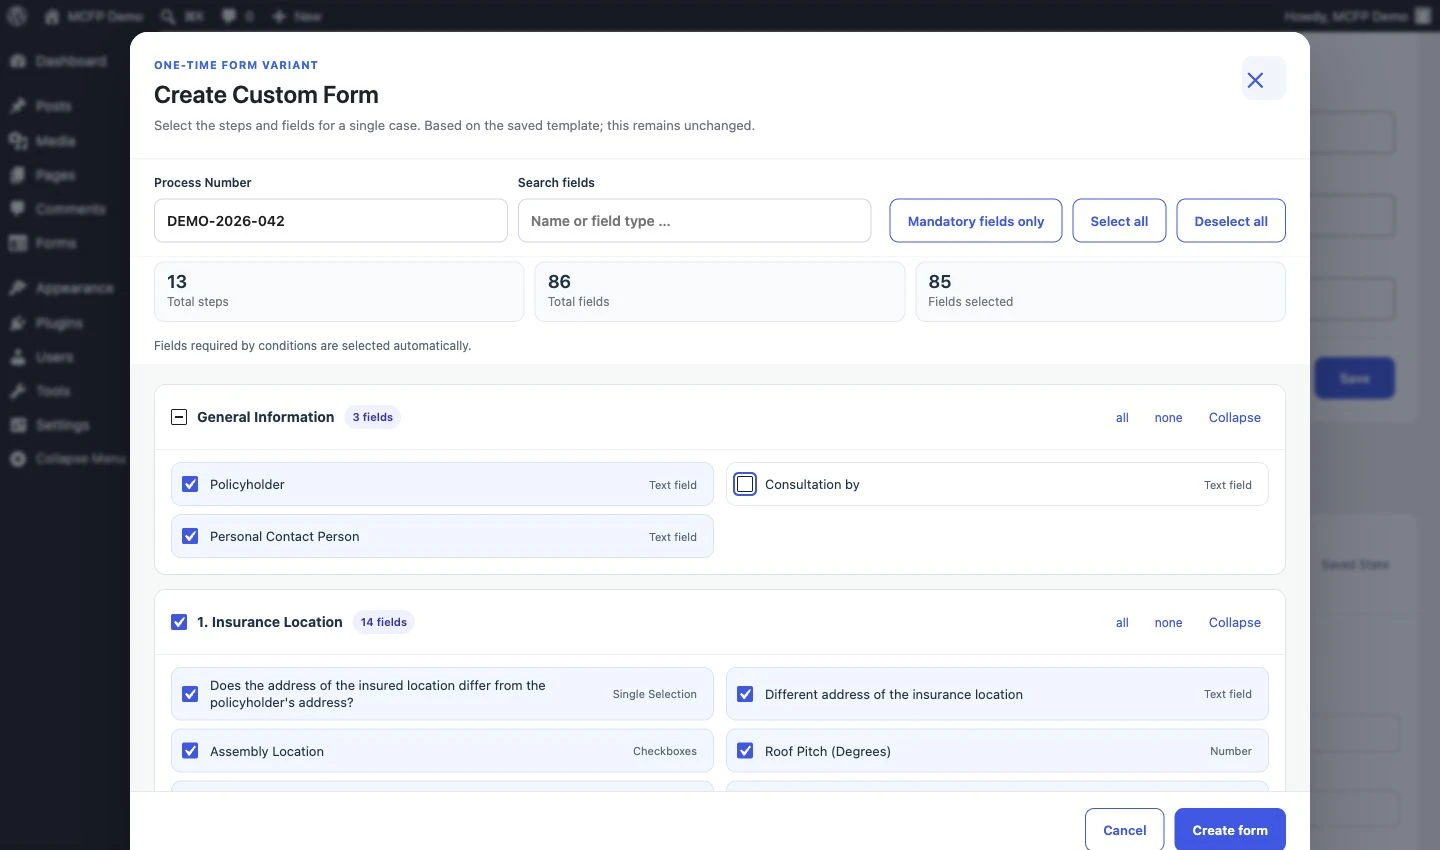Click the Create form button
The image size is (1440, 850).
(1230, 830)
